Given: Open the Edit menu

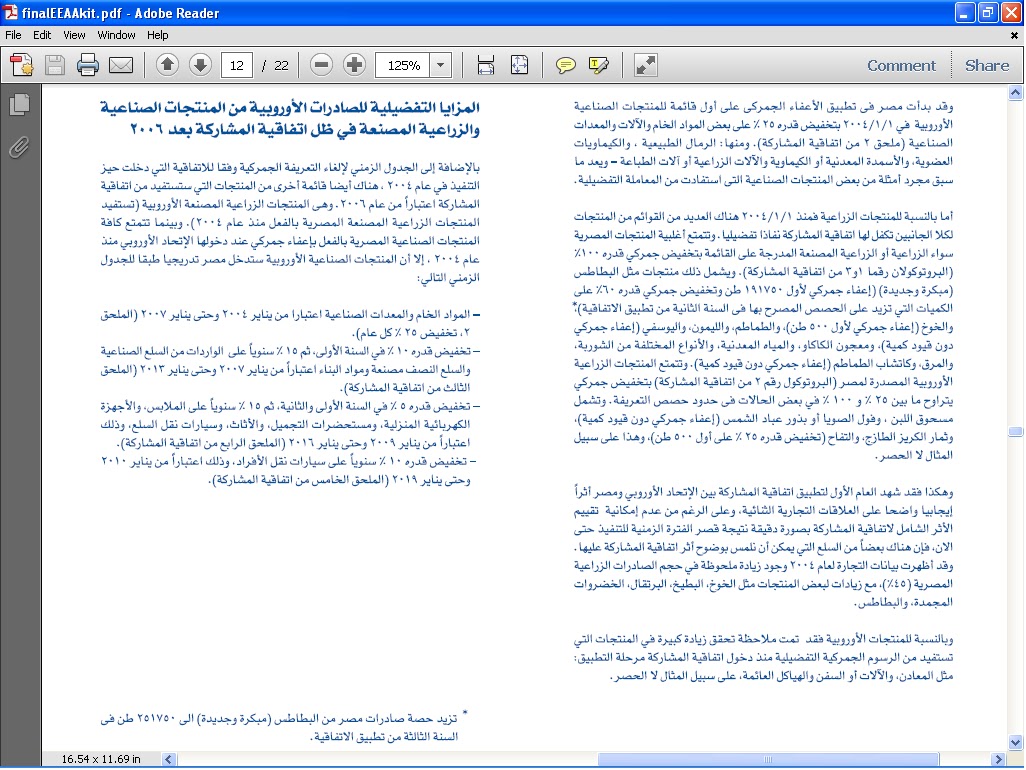Looking at the screenshot, I should pos(42,35).
